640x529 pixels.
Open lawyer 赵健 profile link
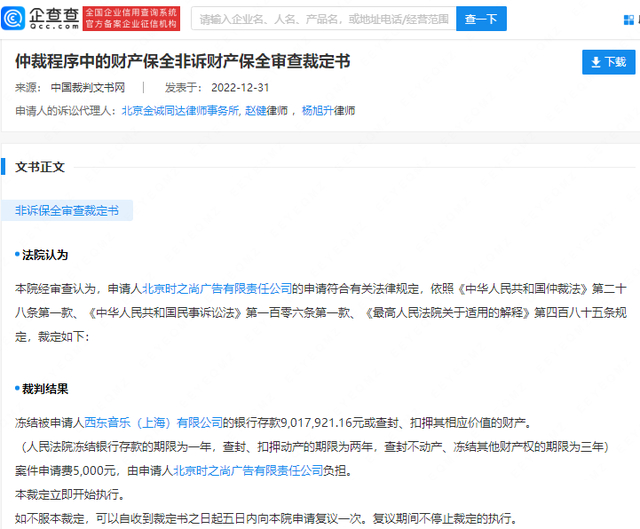tap(256, 111)
